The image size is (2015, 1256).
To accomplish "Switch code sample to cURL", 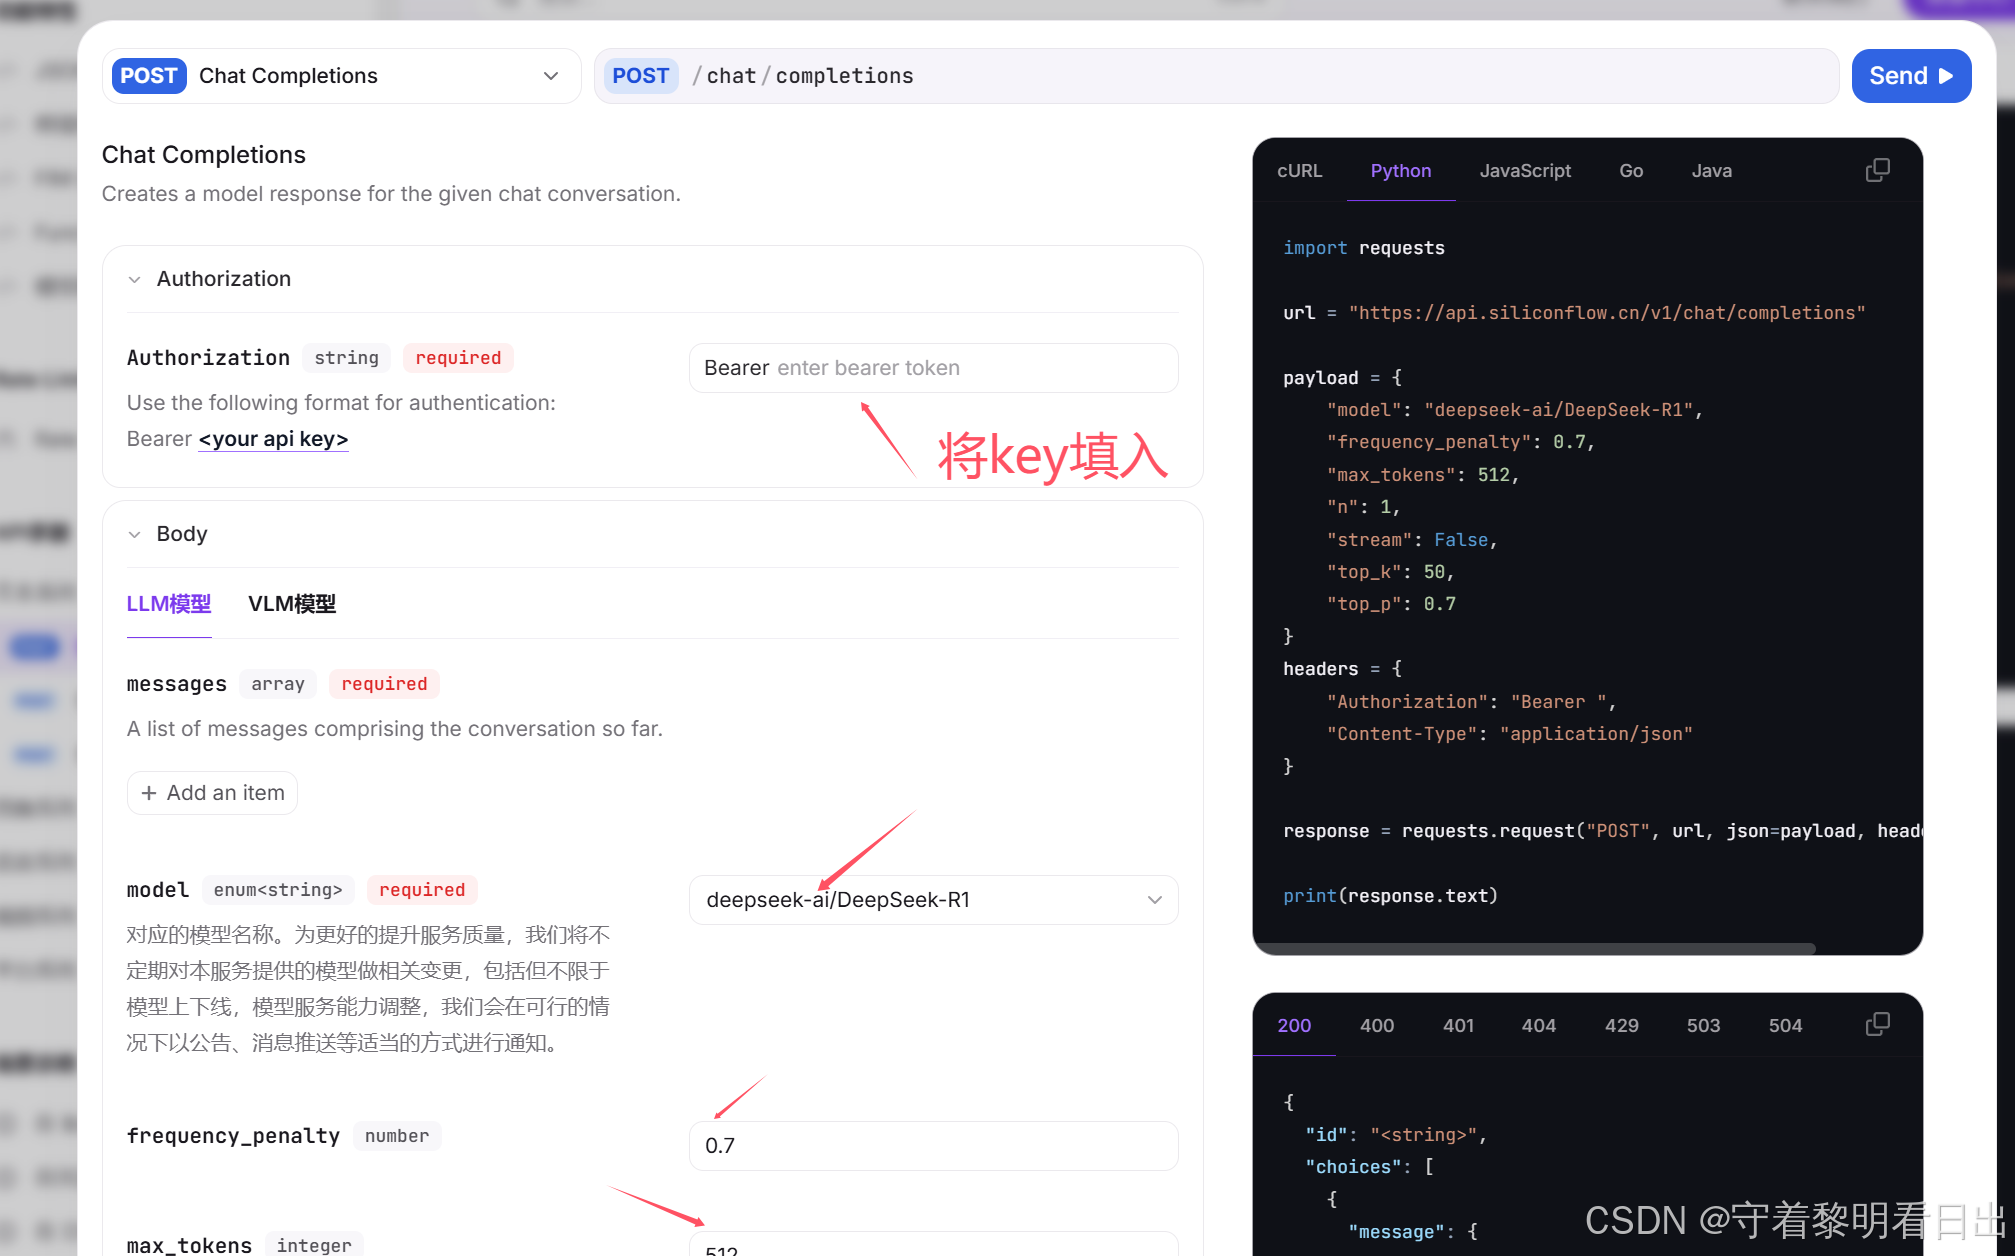I will (x=1299, y=171).
